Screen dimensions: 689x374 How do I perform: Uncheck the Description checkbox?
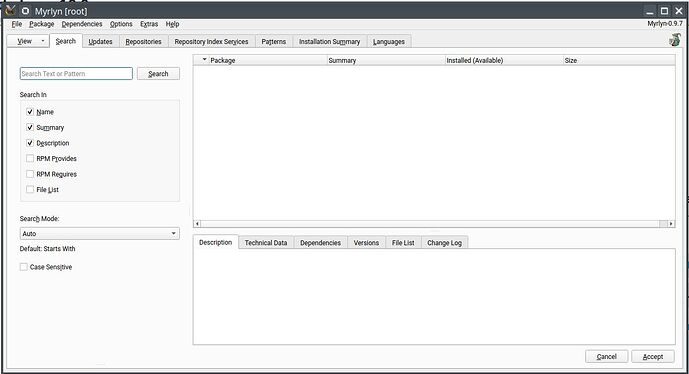(30, 143)
